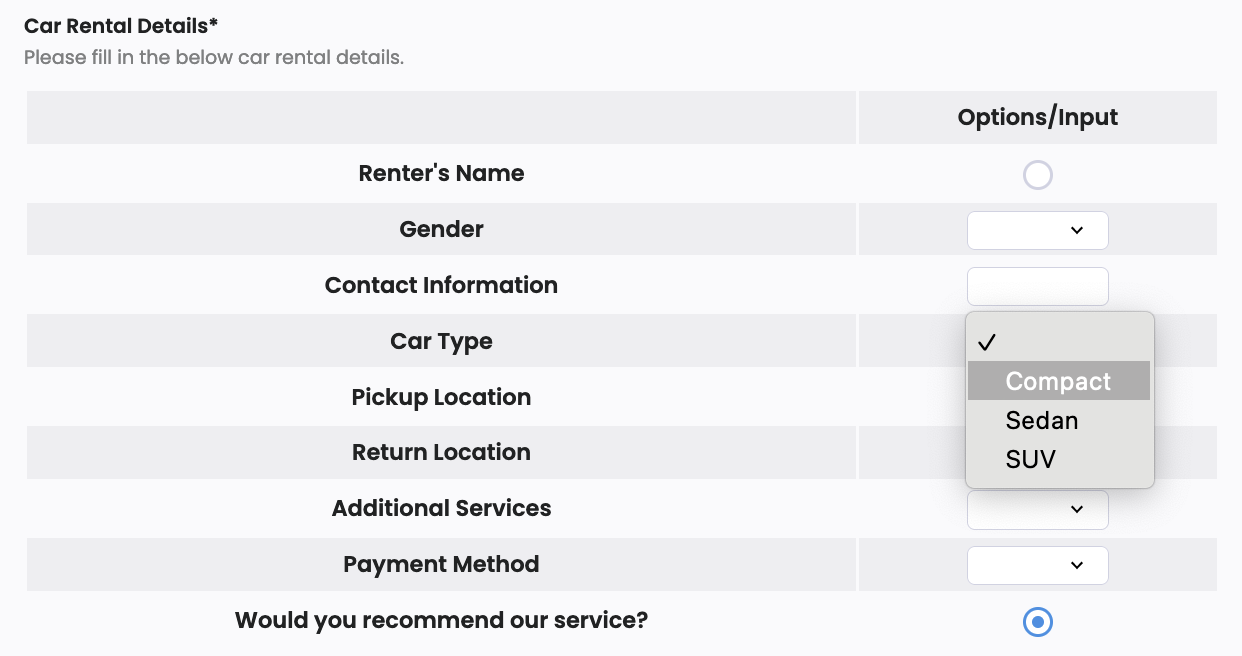
Task: Click the Options/Input column header
Action: 1038,117
